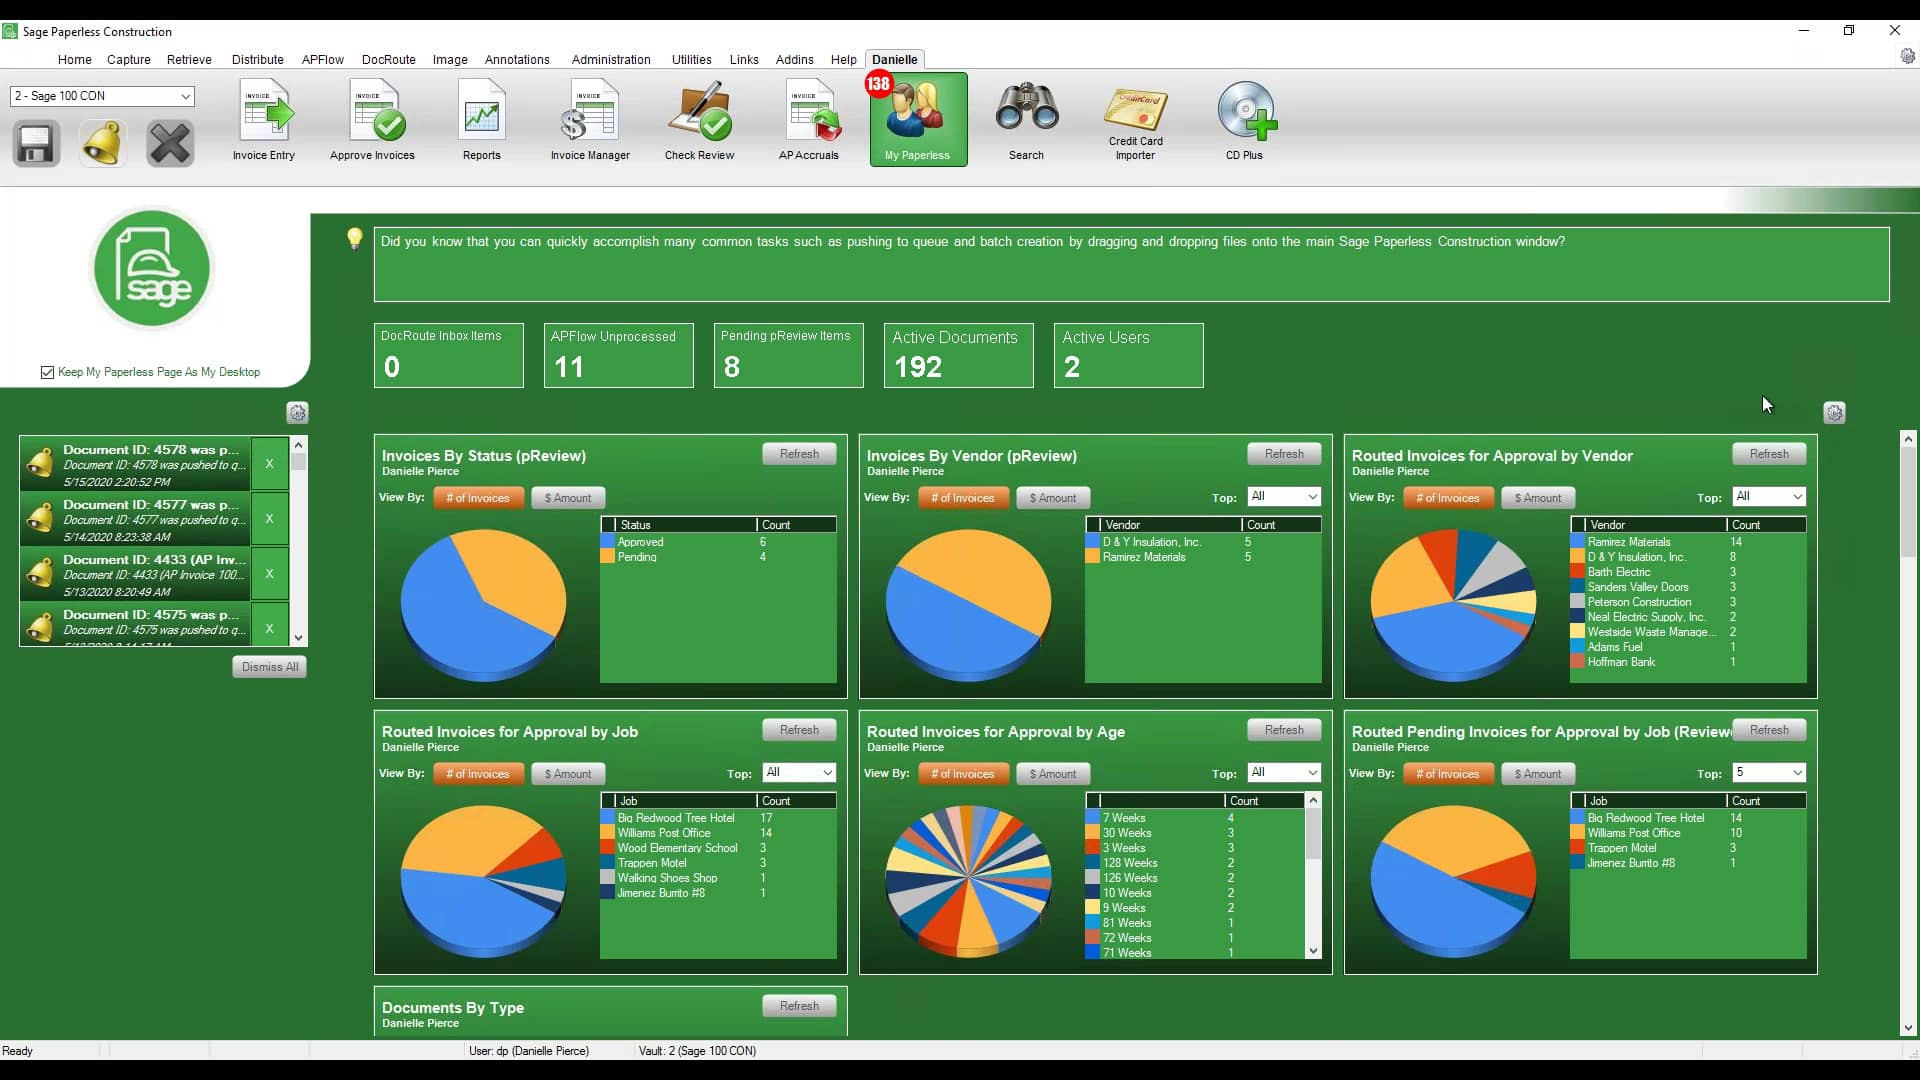Screen dimensions: 1920x1080
Task: Dismiss the Document ID 4578 notification
Action: point(268,463)
